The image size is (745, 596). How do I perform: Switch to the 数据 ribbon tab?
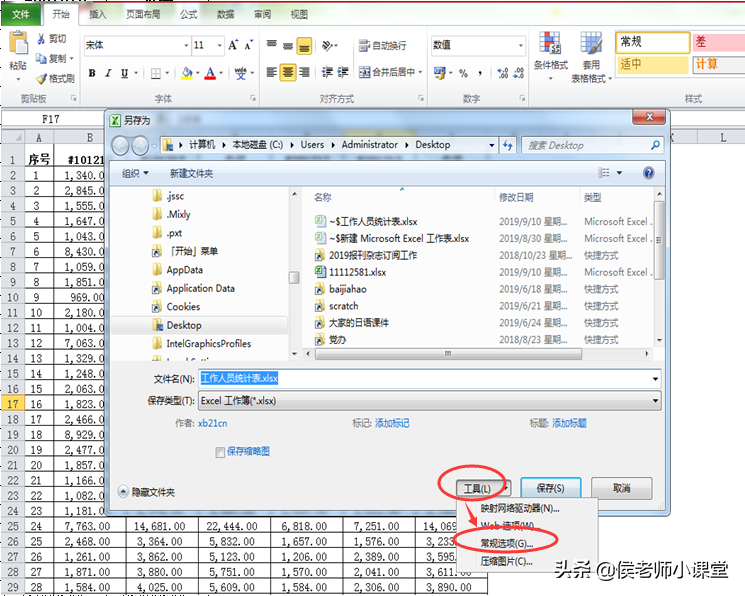click(x=225, y=15)
